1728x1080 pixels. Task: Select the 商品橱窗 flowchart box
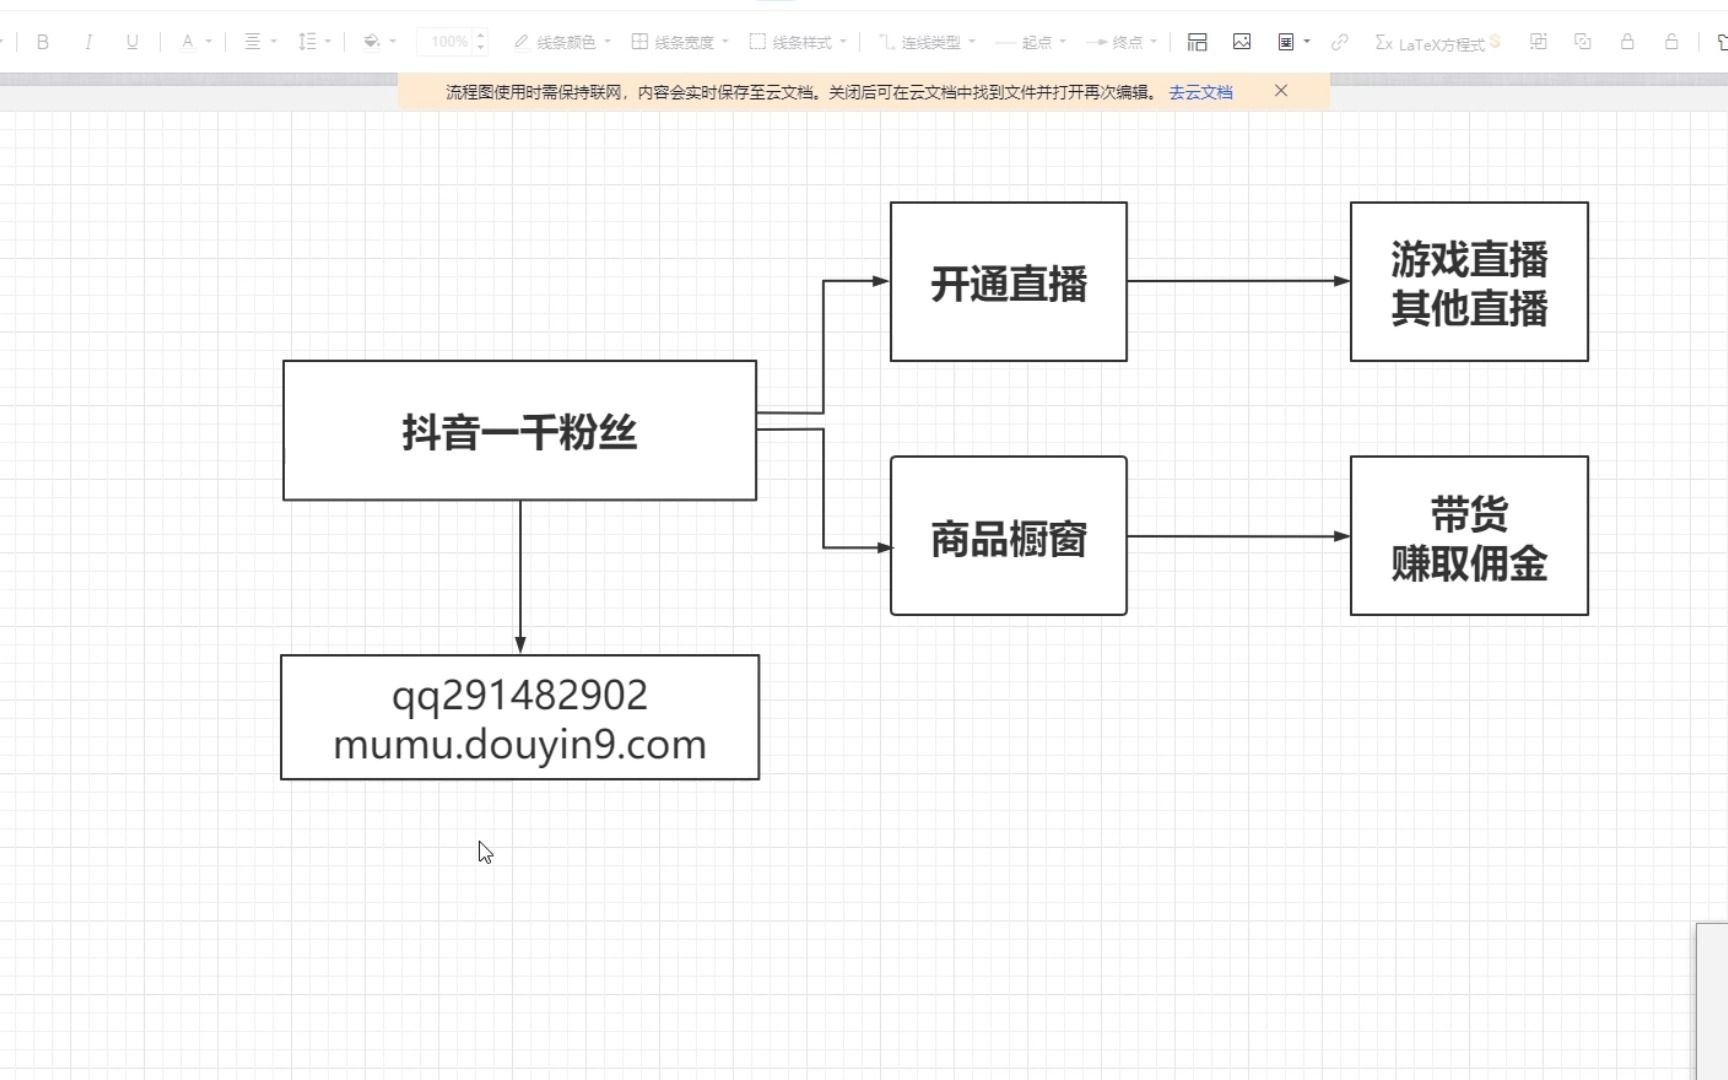(1008, 535)
